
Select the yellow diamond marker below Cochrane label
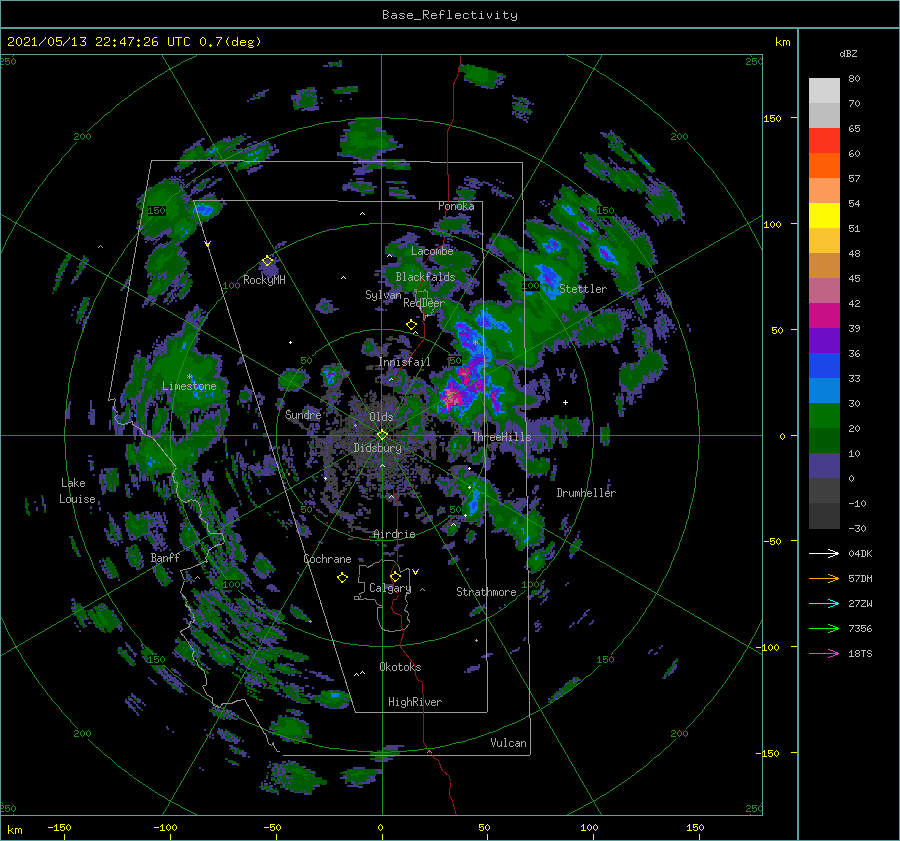(342, 578)
